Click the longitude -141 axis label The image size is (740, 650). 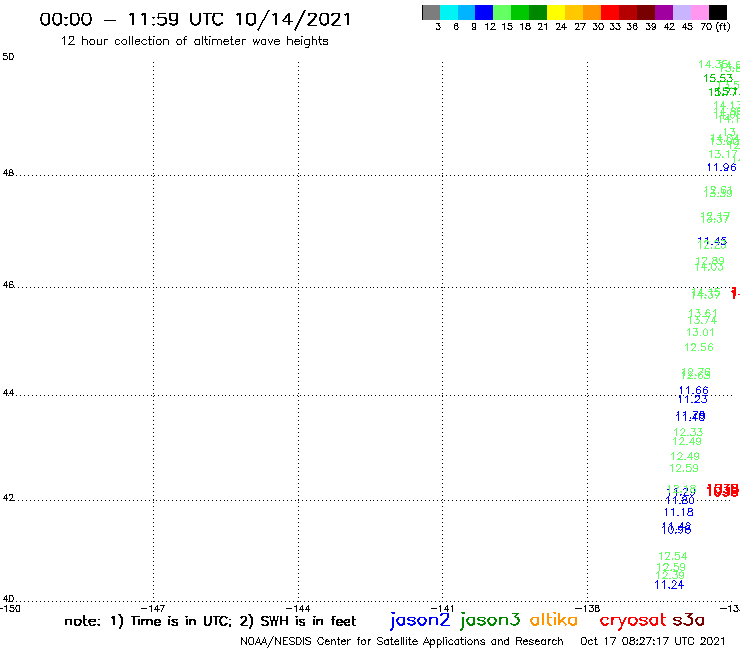pyautogui.click(x=442, y=608)
